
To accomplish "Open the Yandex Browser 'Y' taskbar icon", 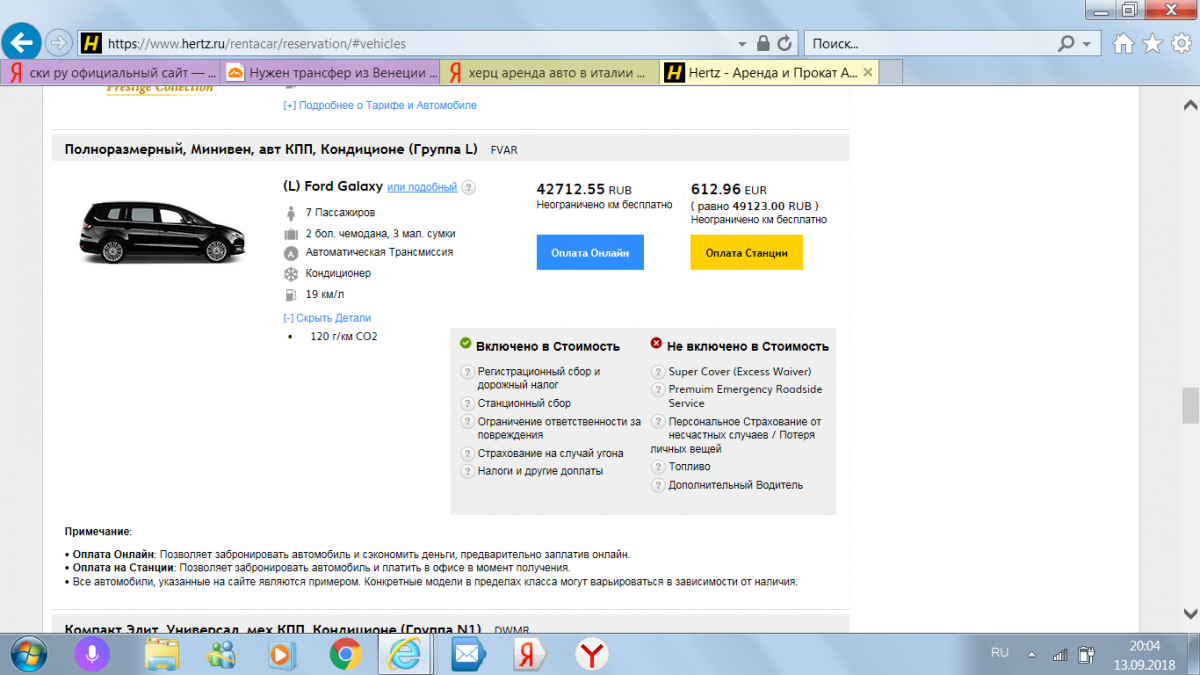I will pos(592,654).
